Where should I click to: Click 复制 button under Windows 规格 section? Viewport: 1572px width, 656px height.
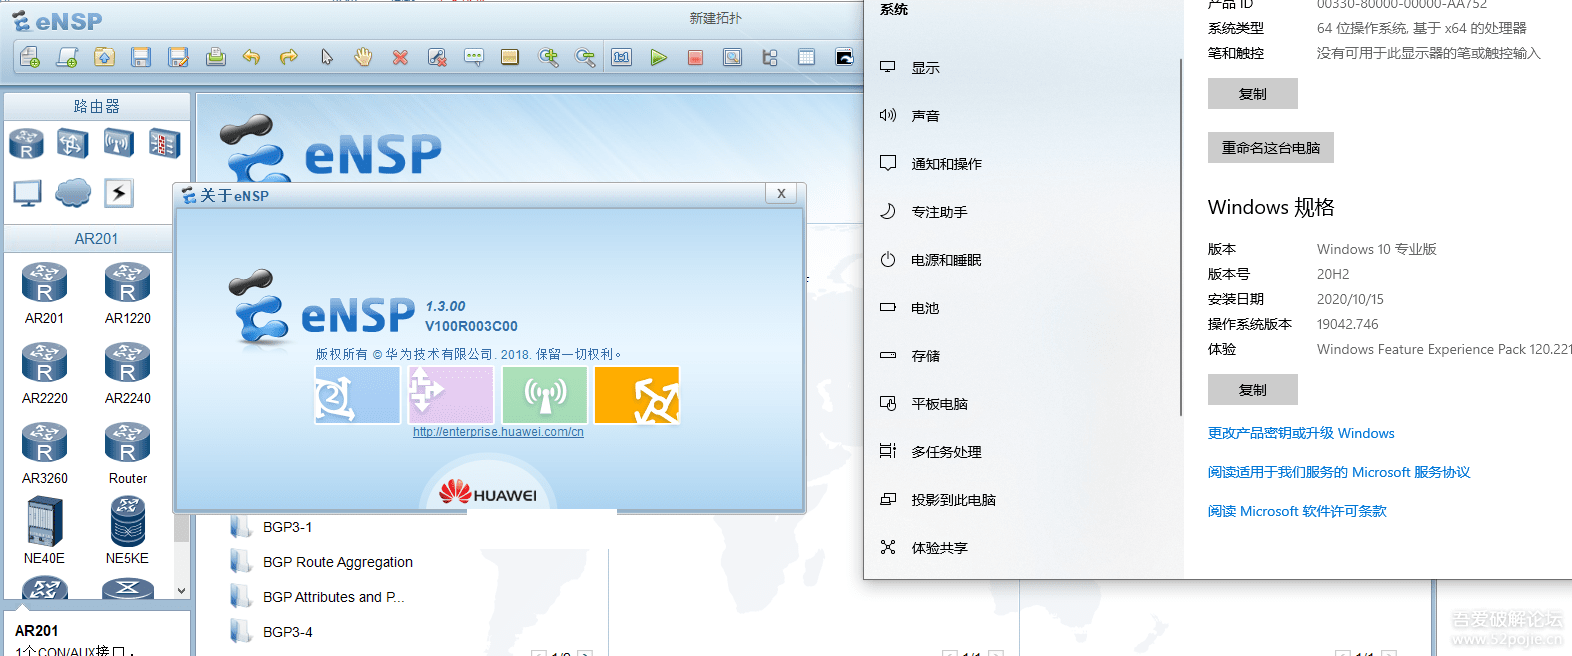point(1253,390)
